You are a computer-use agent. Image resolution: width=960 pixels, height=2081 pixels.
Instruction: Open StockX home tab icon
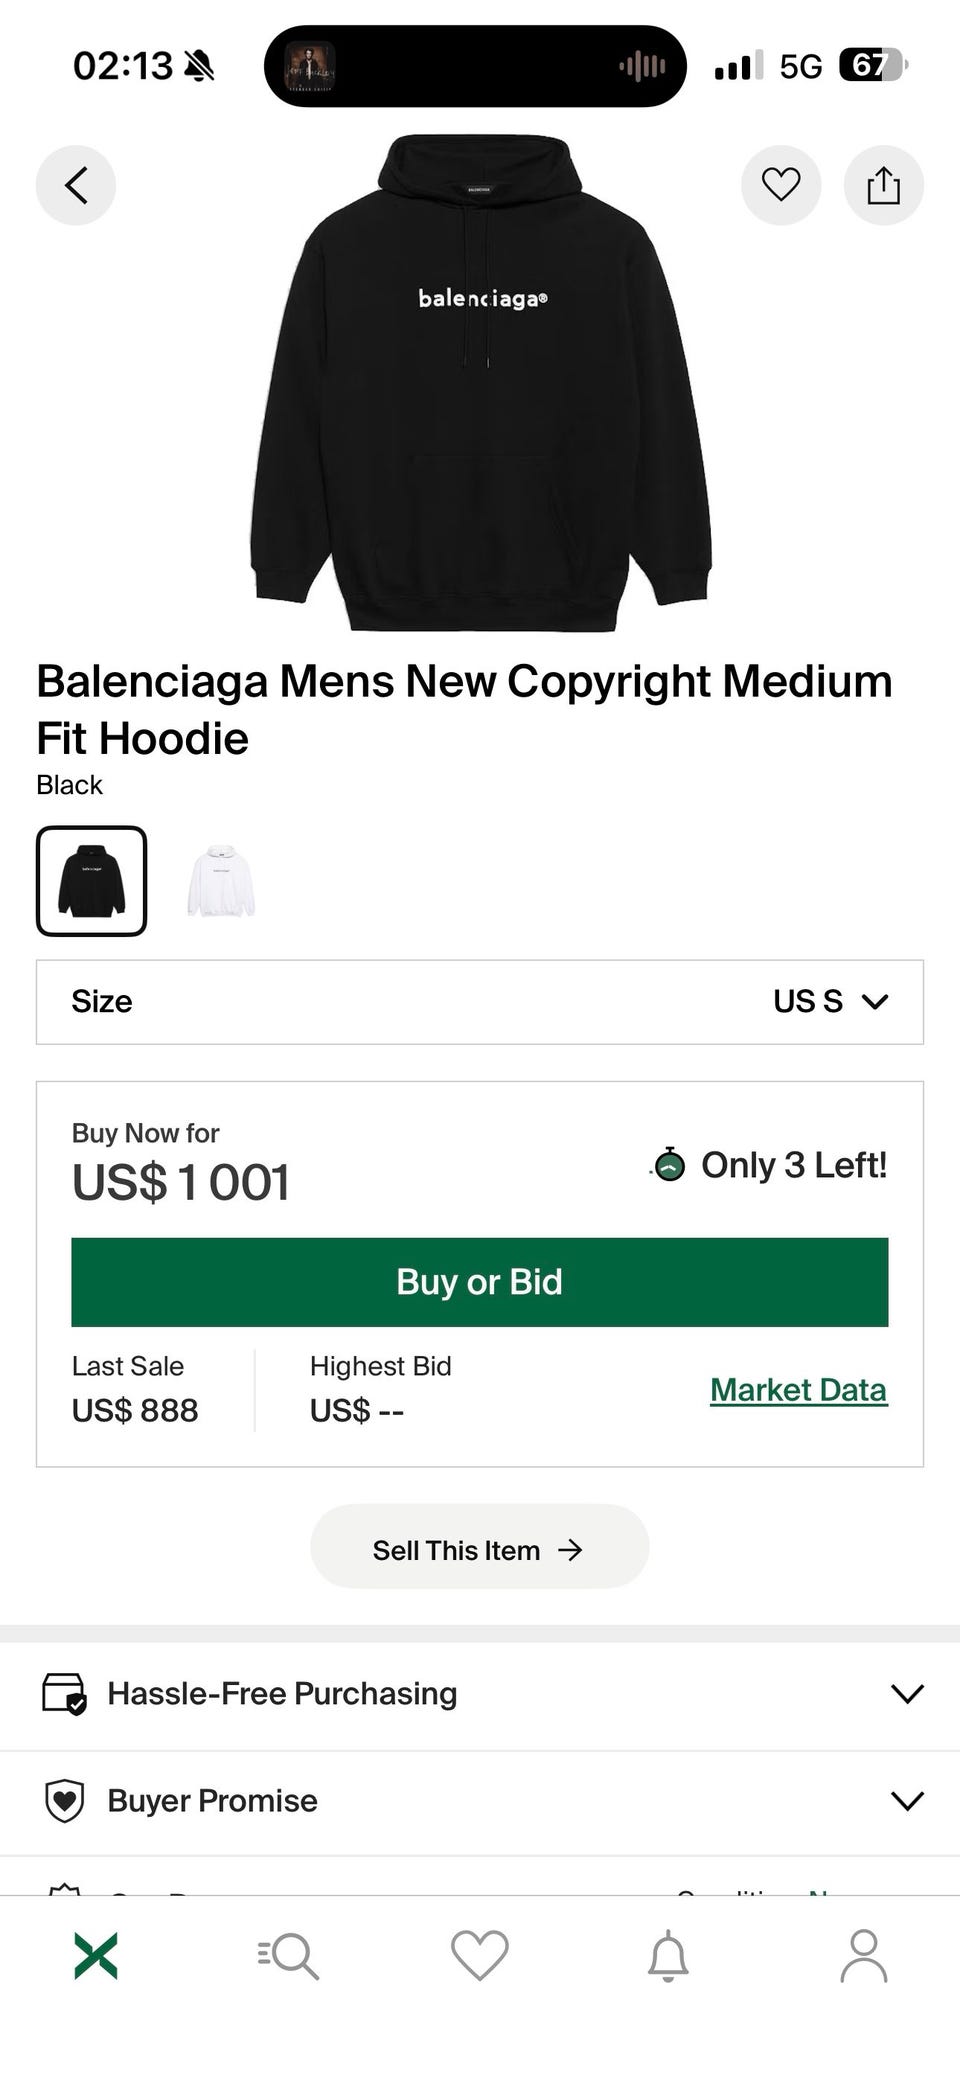point(96,1956)
